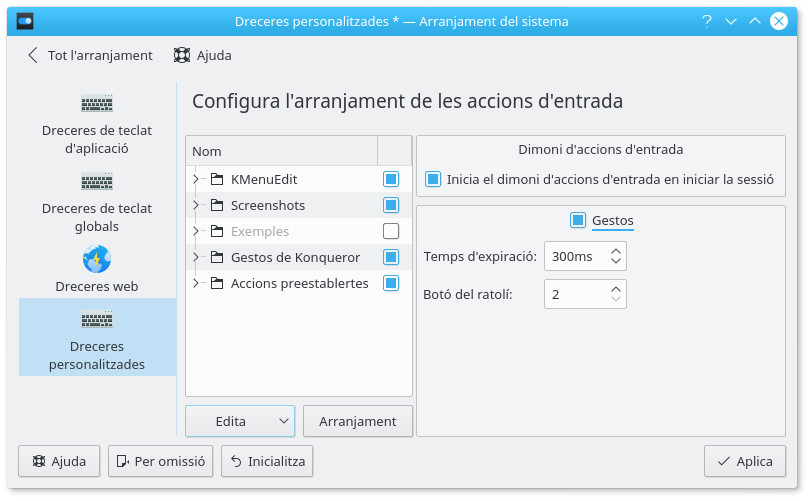Open the Edita dropdown menu
Screen dimensions: 810x501
pos(240,421)
